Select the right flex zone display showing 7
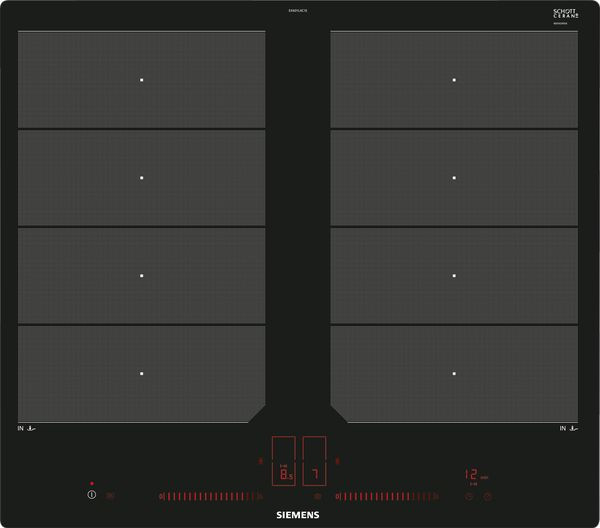This screenshot has height=528, width=600. [x=314, y=473]
